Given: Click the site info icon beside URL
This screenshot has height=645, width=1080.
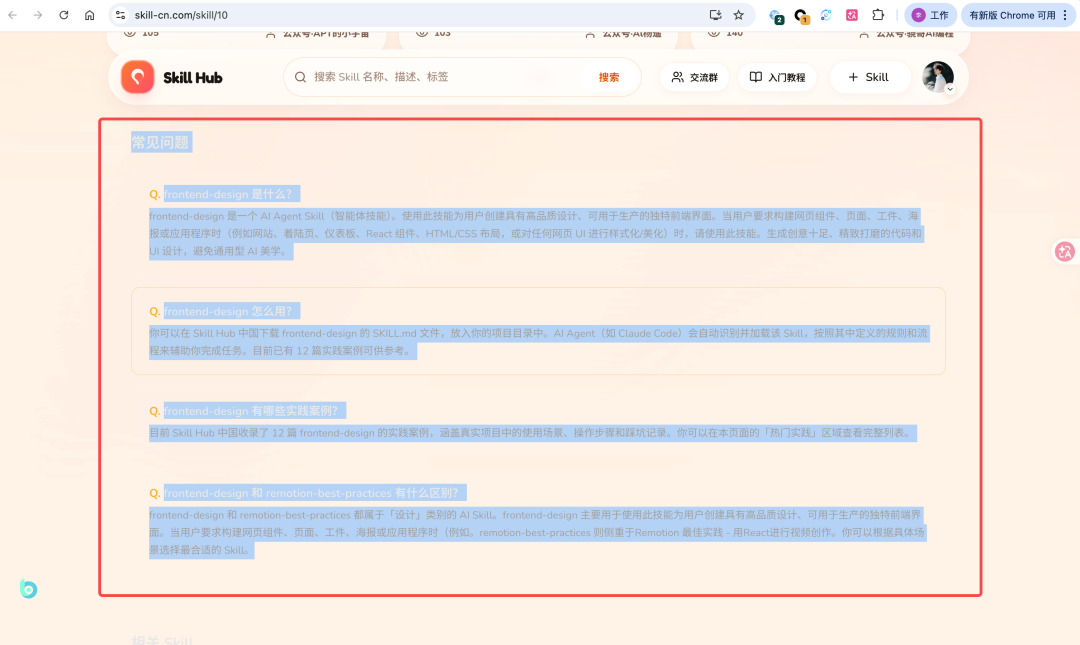Looking at the screenshot, I should click(120, 15).
